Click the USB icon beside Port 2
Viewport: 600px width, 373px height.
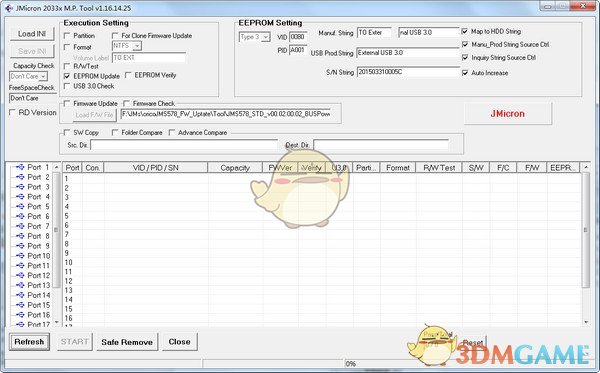20,177
